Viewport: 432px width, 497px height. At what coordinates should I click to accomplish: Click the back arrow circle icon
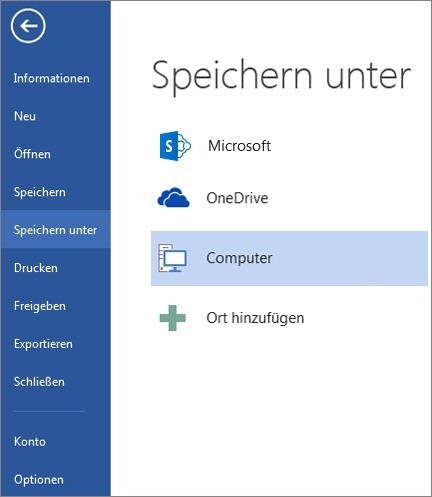[28, 26]
